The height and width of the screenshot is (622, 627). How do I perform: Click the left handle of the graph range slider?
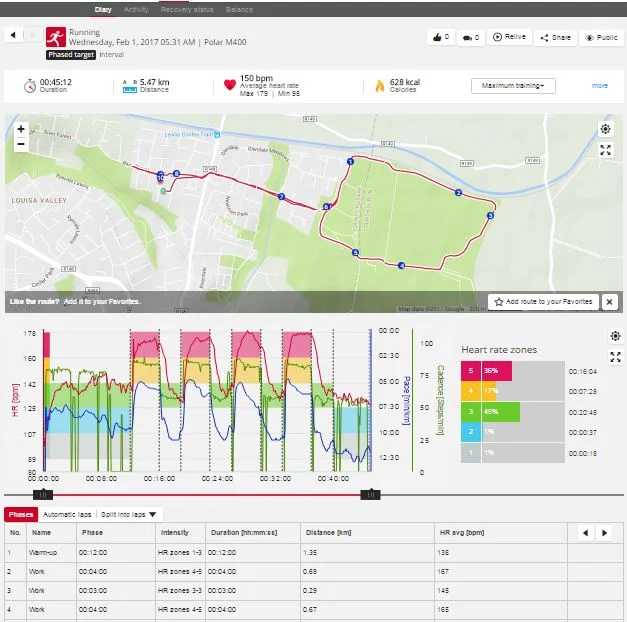pos(41,494)
